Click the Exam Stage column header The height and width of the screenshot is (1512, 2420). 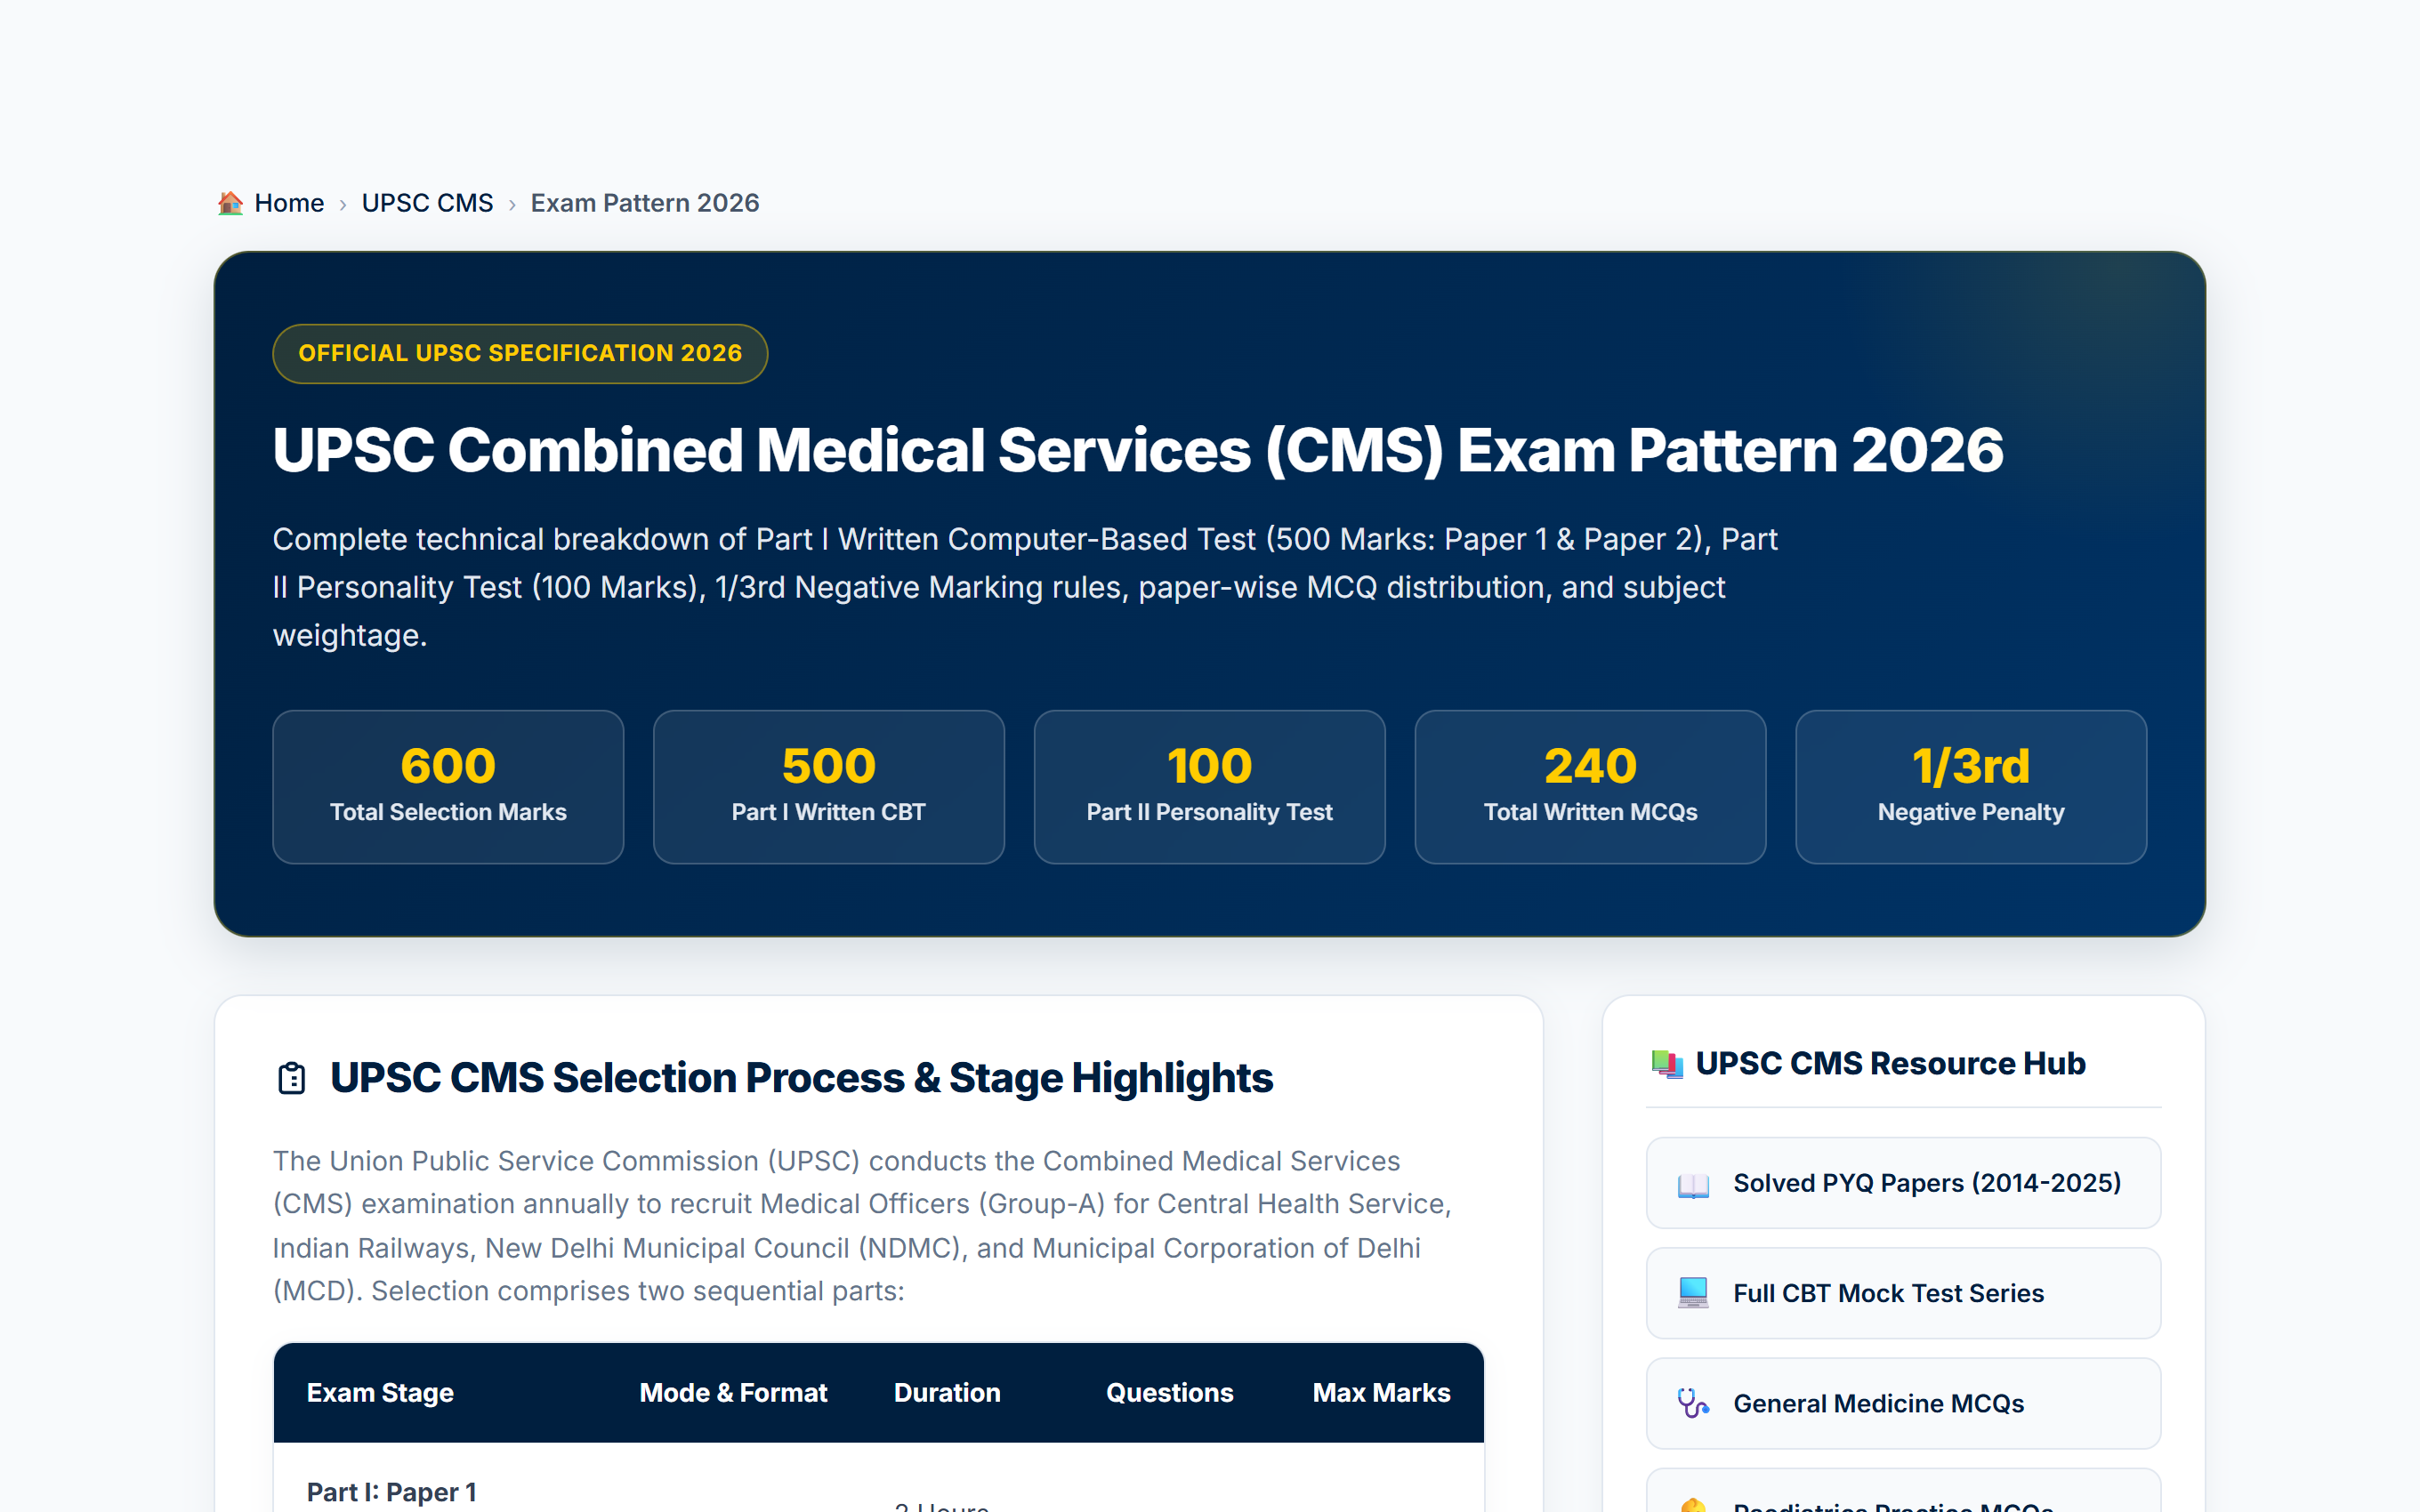click(x=380, y=1393)
